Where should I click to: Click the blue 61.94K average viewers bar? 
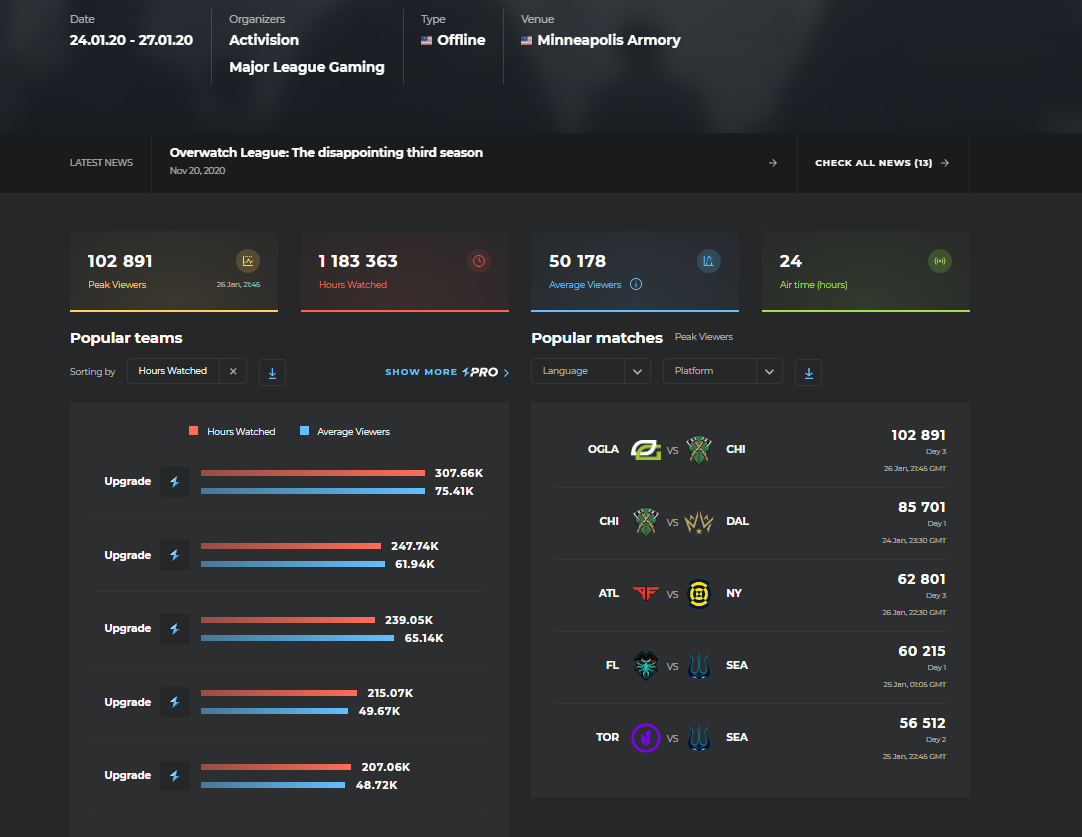click(293, 564)
